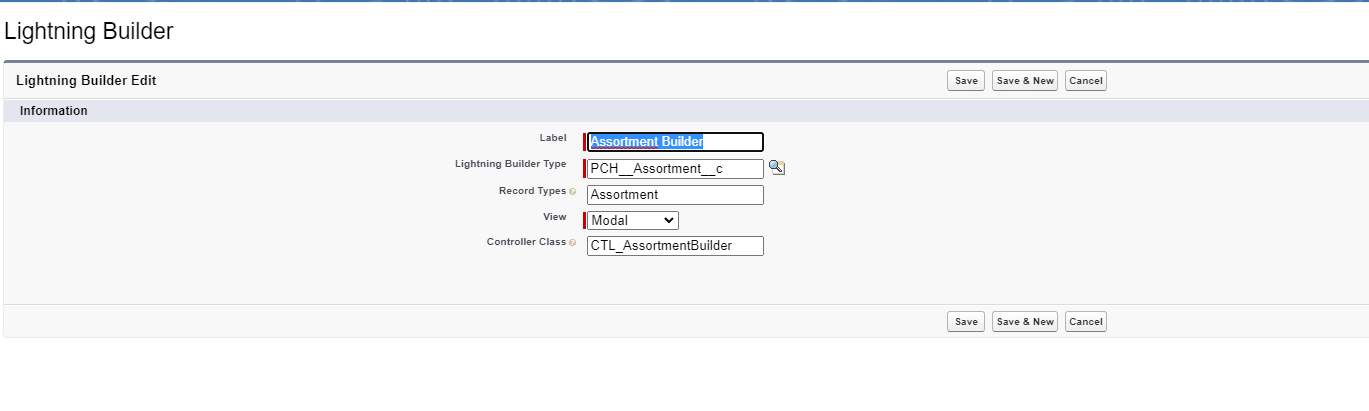
Task: Click the Controller Class help icon
Action: 573,243
